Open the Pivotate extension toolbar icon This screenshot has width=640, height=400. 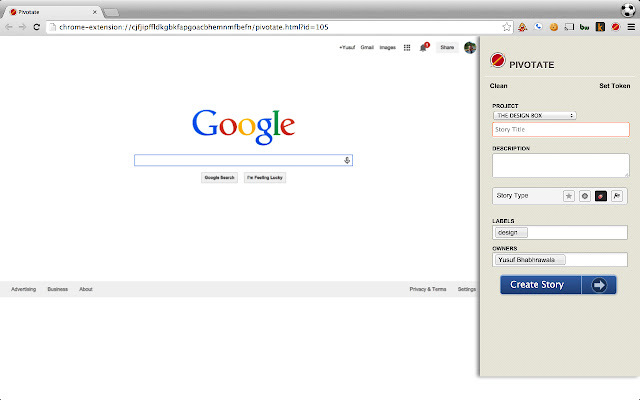(616, 27)
